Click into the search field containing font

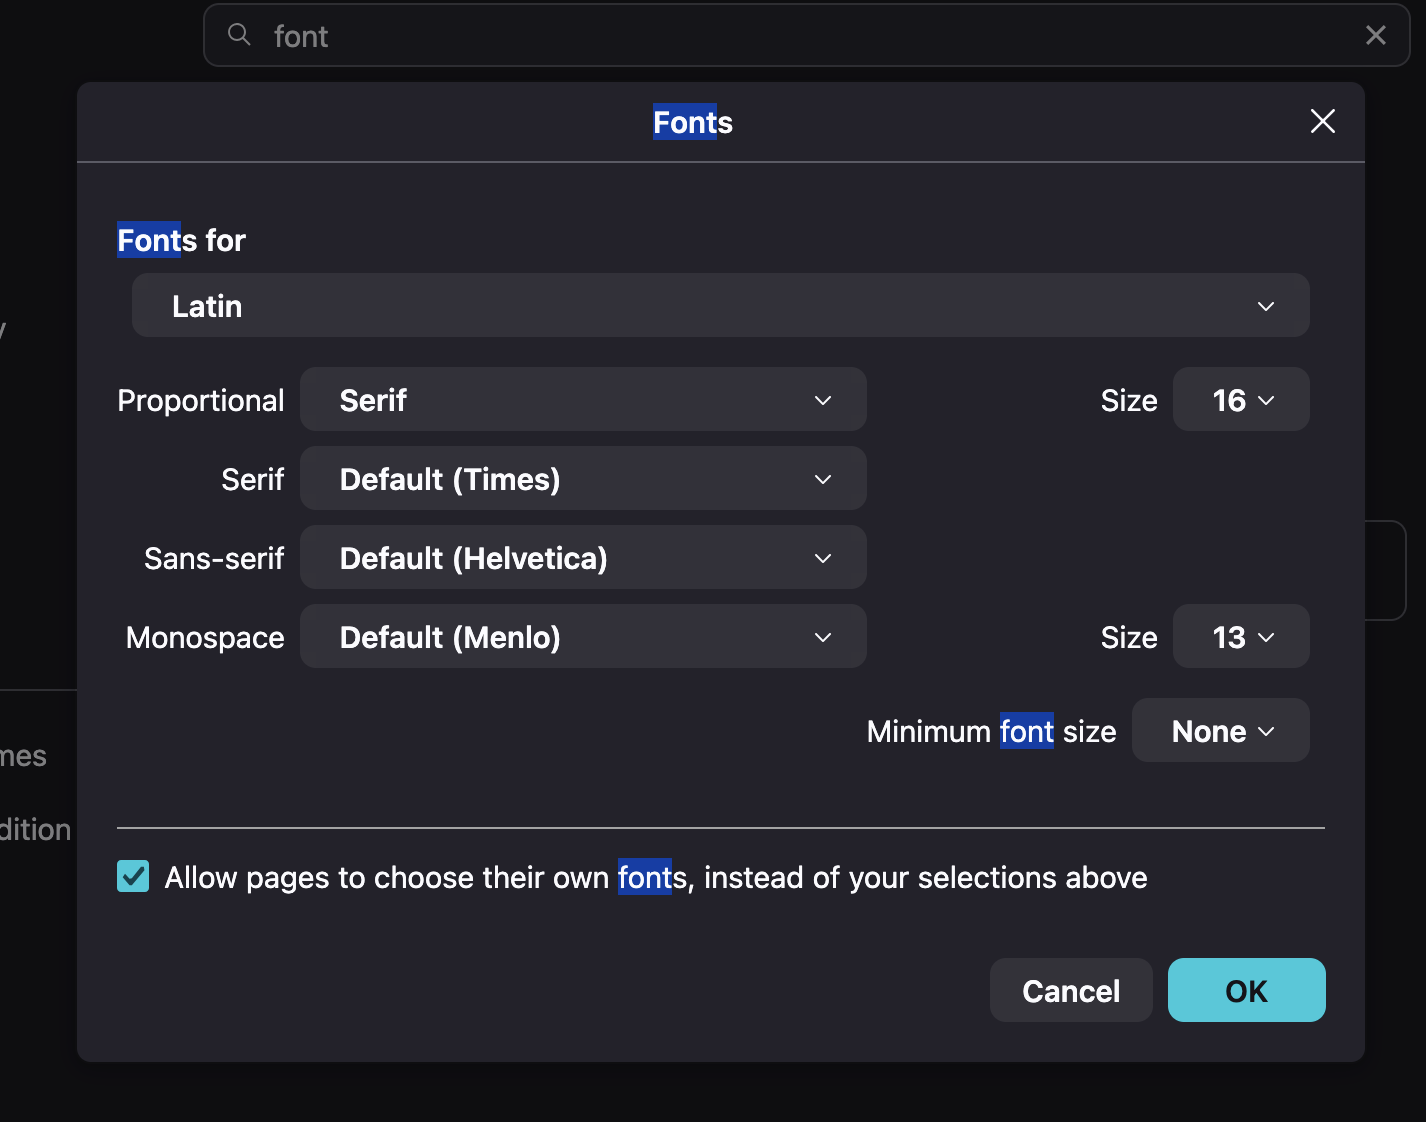point(806,35)
